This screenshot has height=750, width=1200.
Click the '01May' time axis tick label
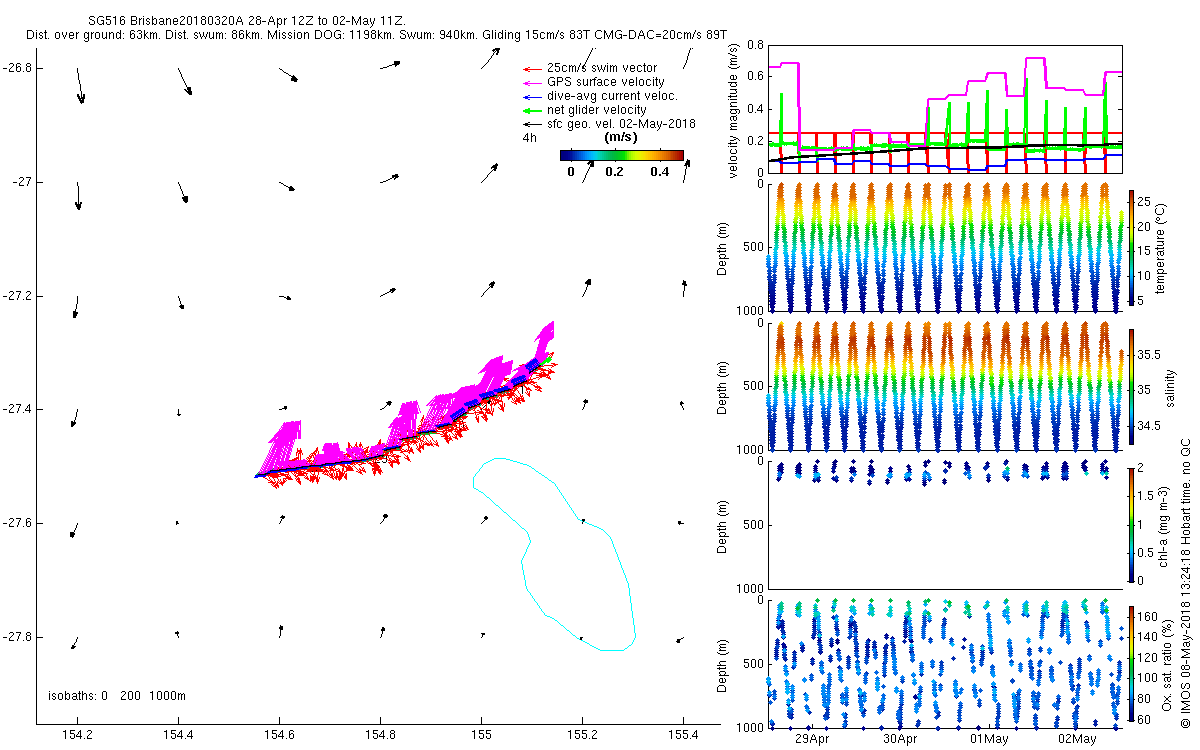pyautogui.click(x=989, y=740)
